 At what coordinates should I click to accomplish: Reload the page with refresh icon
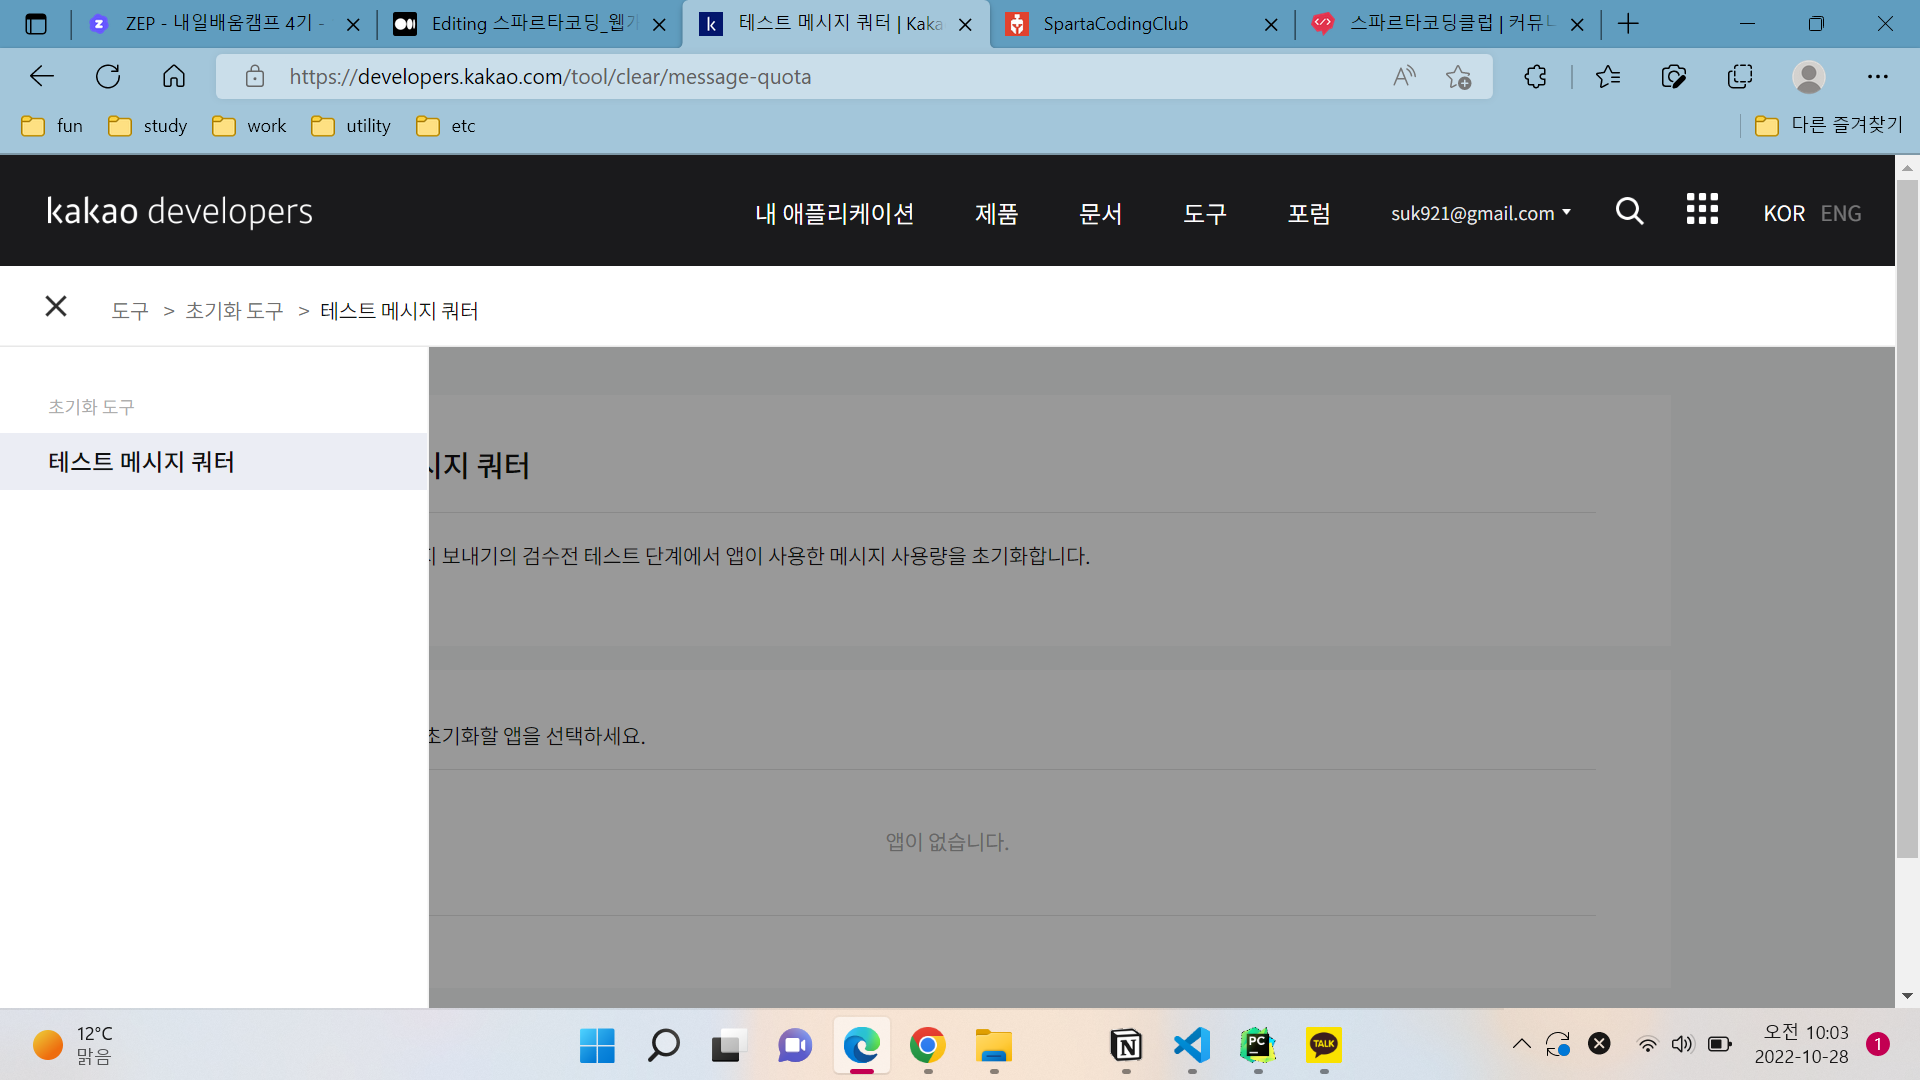(108, 76)
